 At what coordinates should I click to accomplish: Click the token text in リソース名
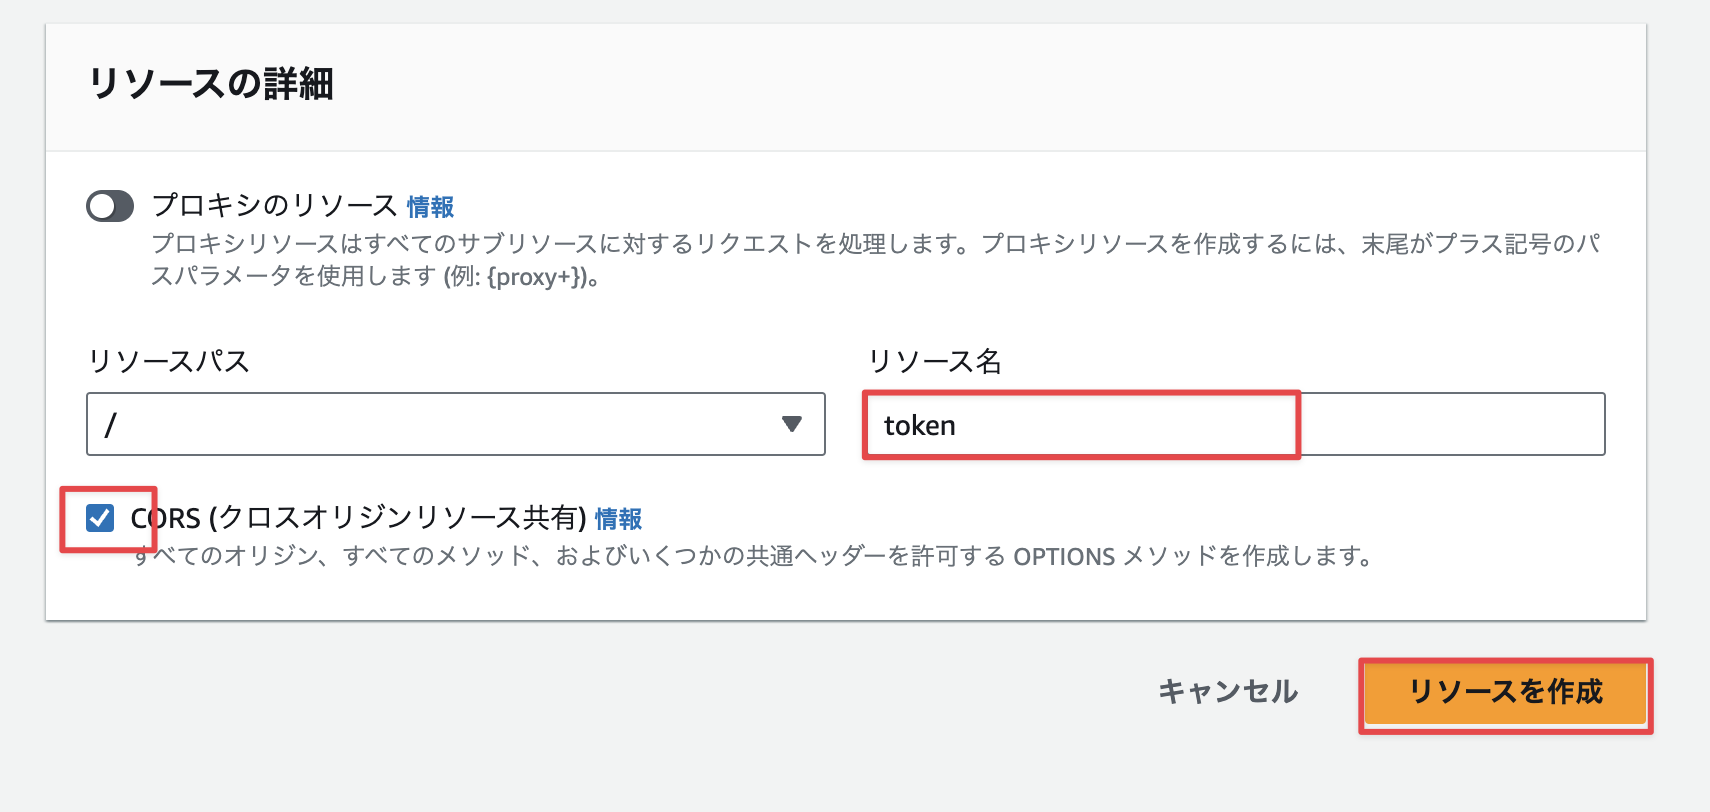click(x=919, y=425)
